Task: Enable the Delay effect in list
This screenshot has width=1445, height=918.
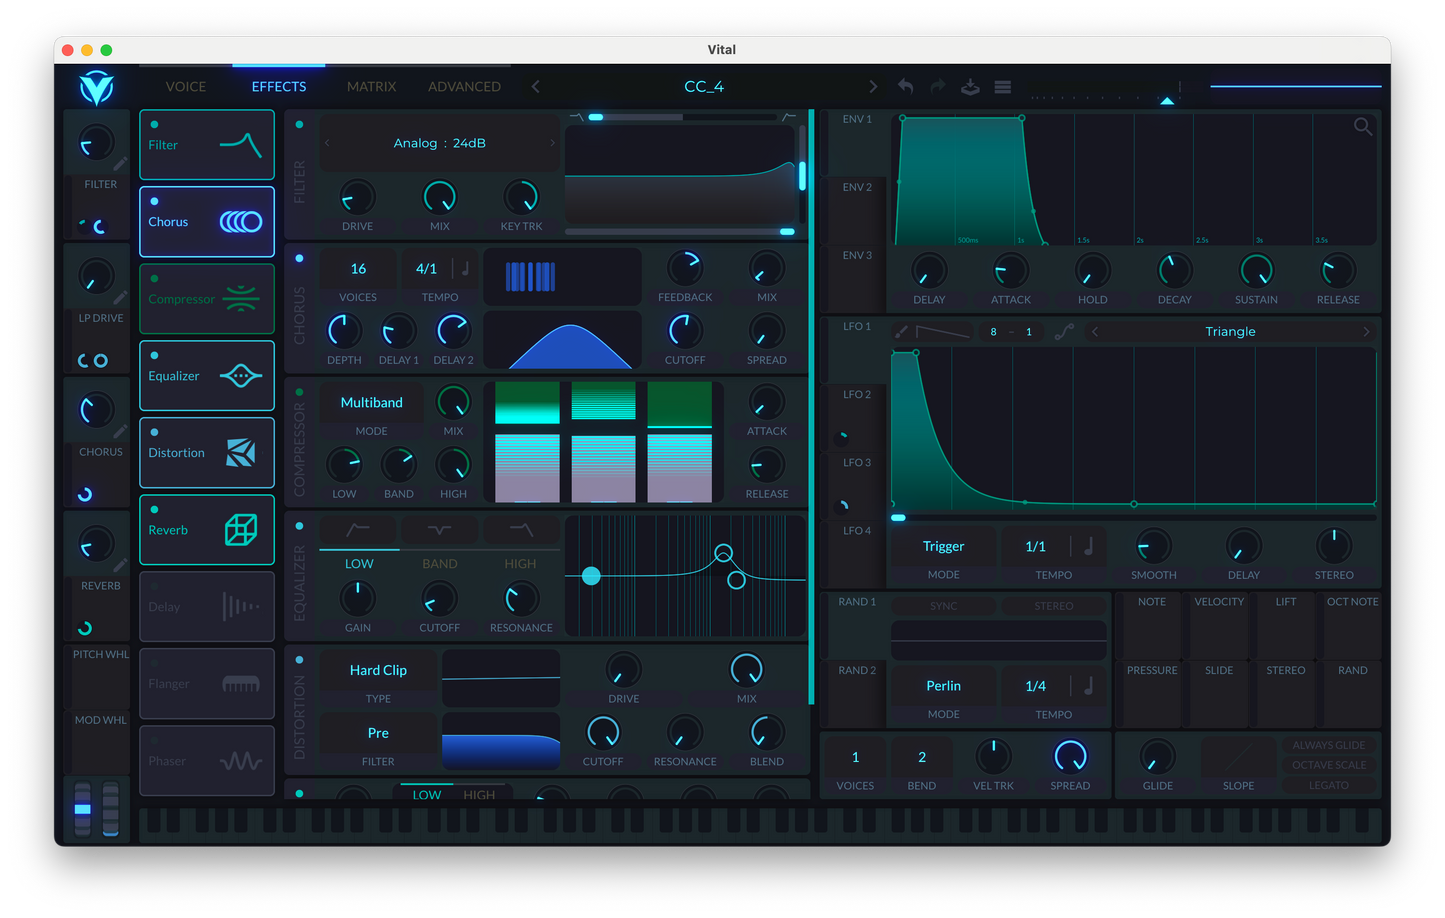Action: (x=154, y=587)
